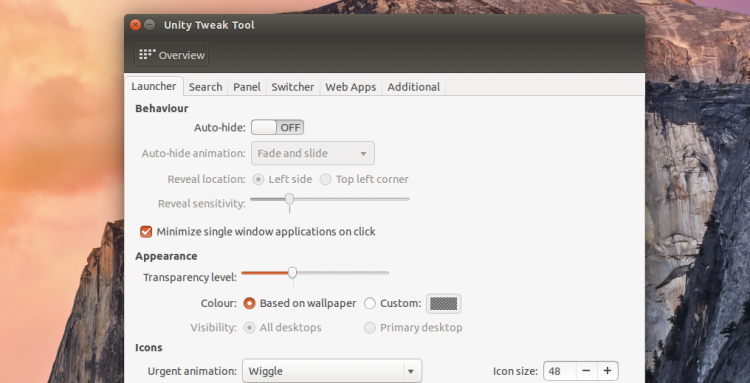Select the Custom colour radio button
The image size is (750, 383).
click(370, 303)
